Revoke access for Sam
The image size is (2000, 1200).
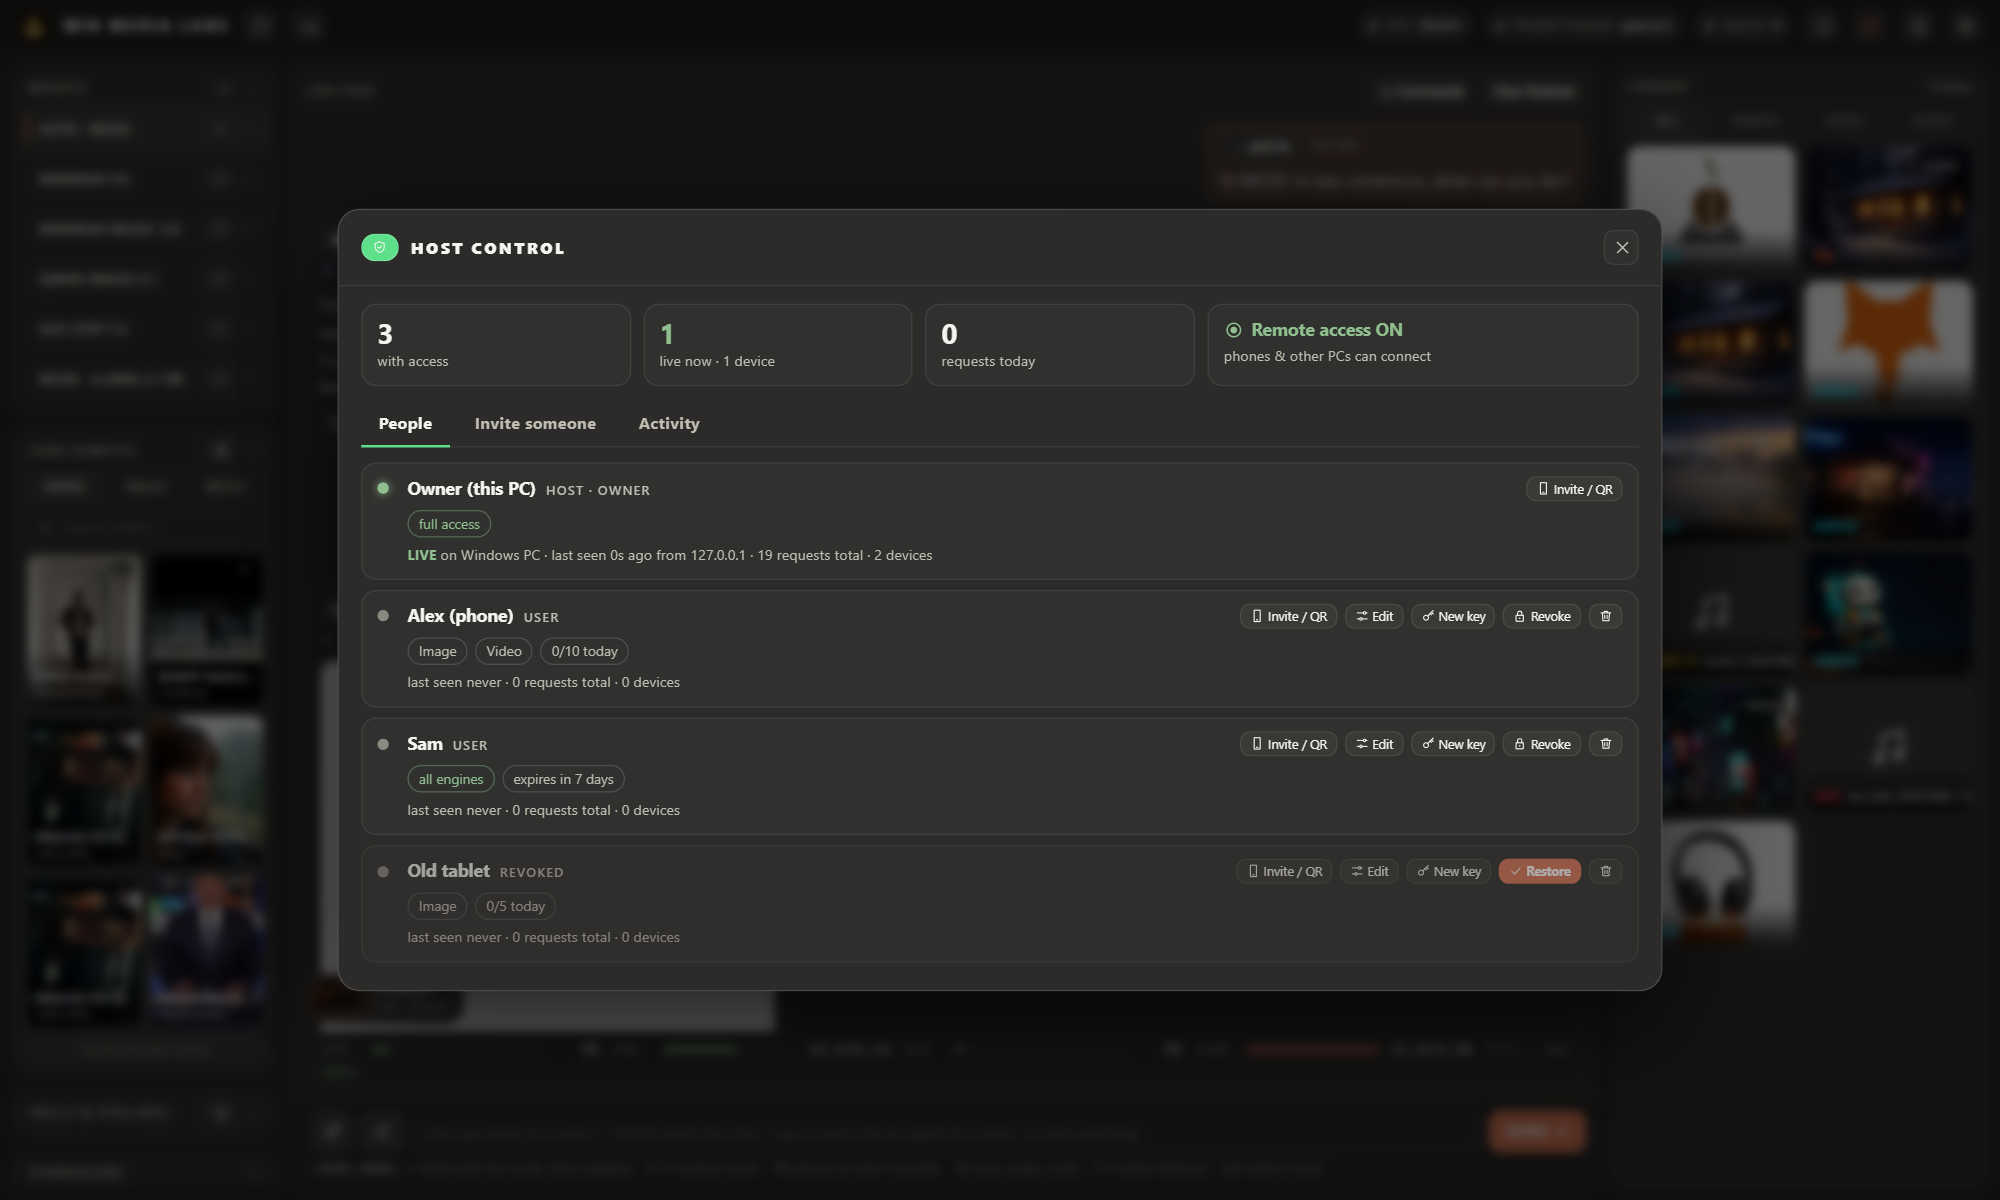pos(1542,744)
